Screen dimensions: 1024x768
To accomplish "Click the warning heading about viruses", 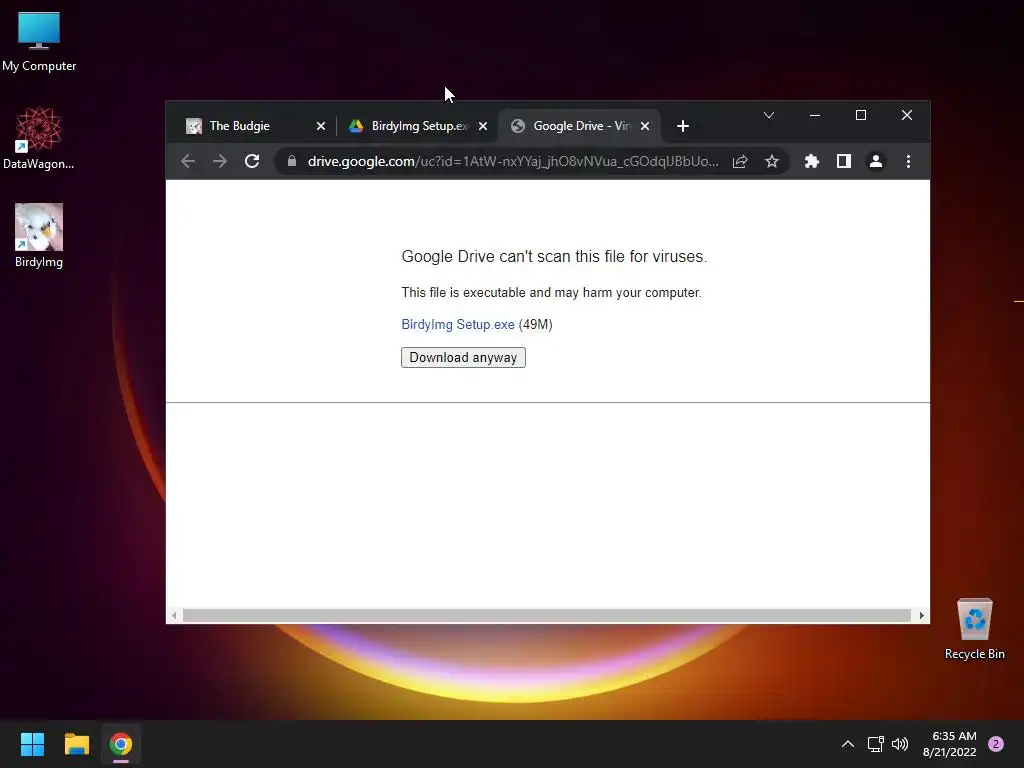I will [554, 257].
